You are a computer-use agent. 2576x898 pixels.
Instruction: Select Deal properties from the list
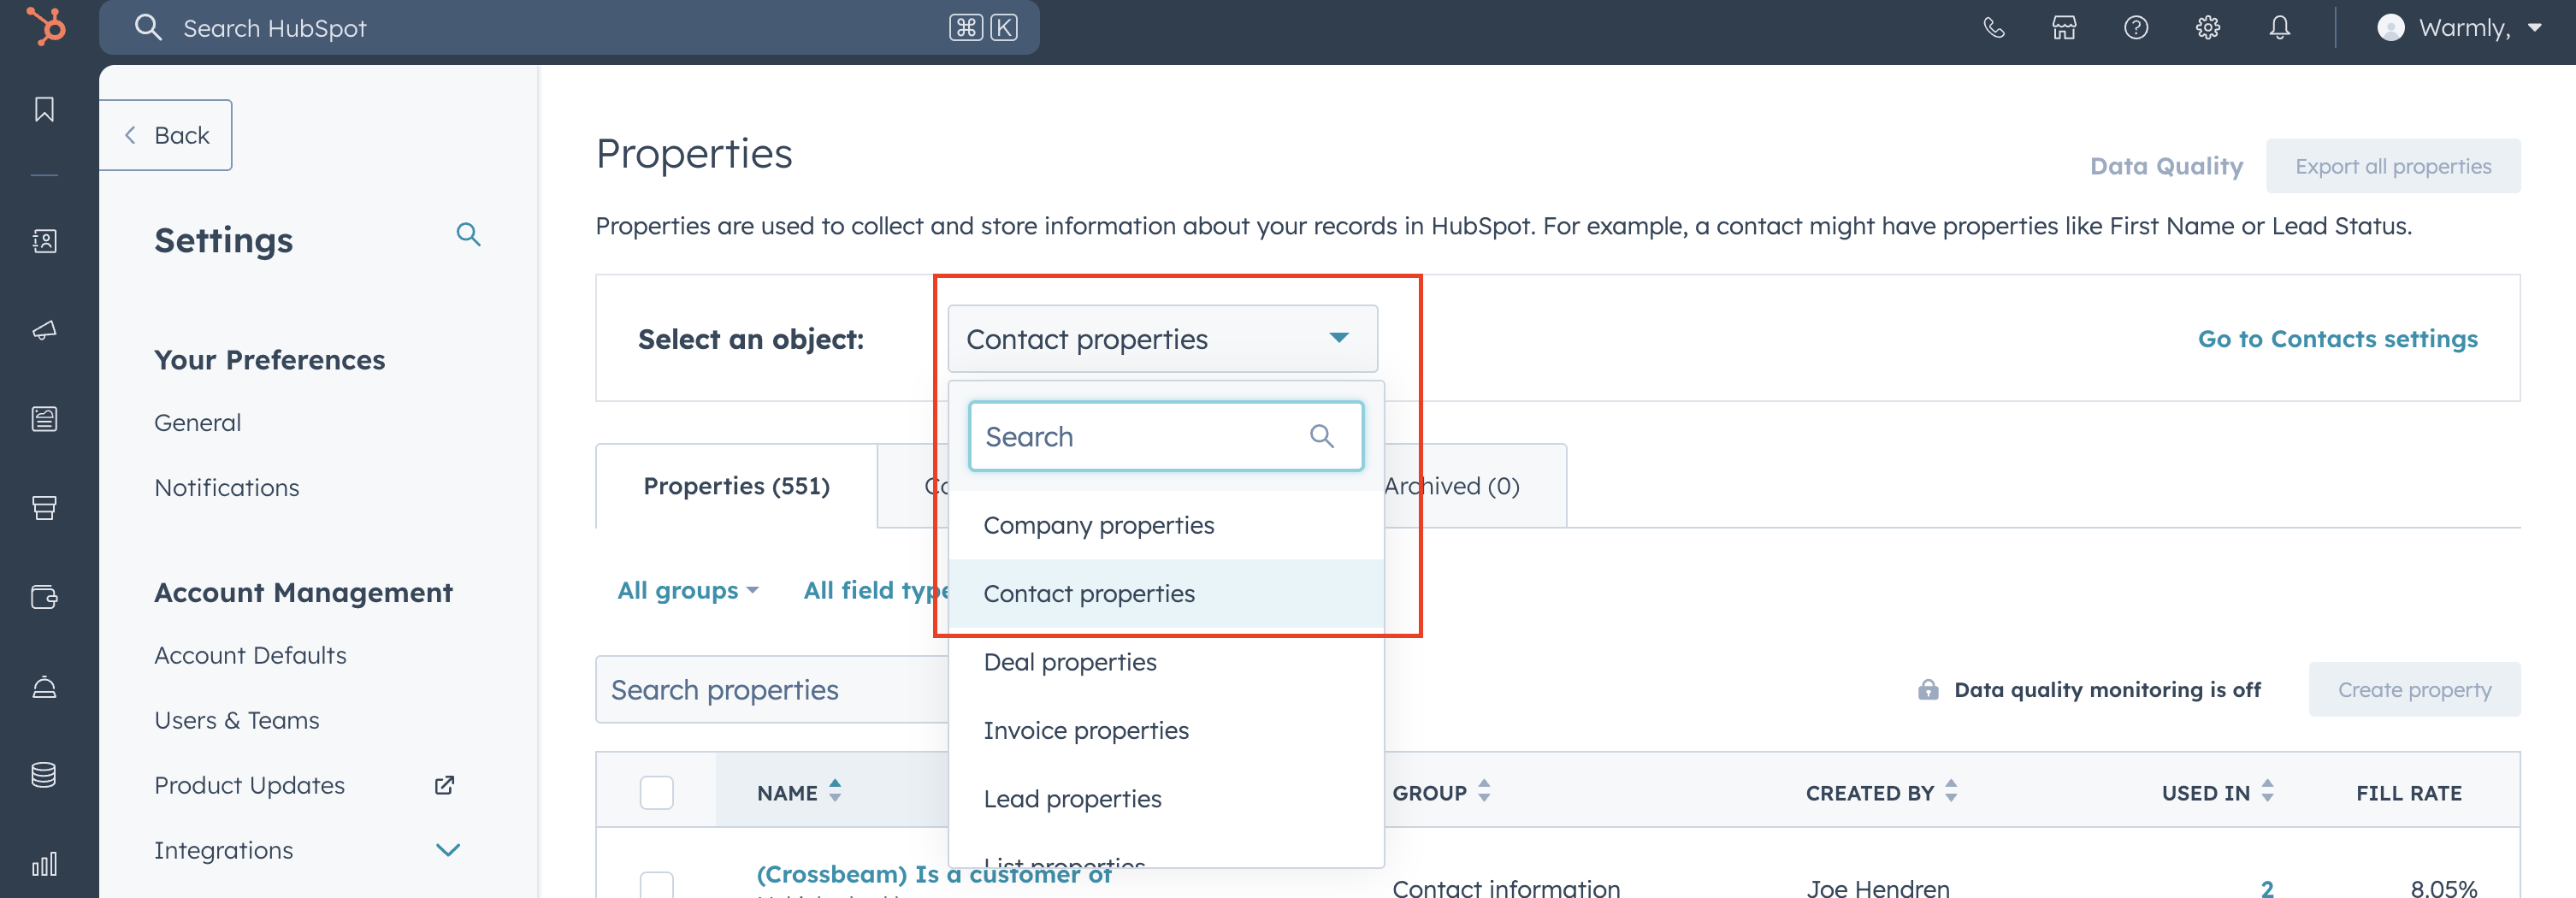1069,662
